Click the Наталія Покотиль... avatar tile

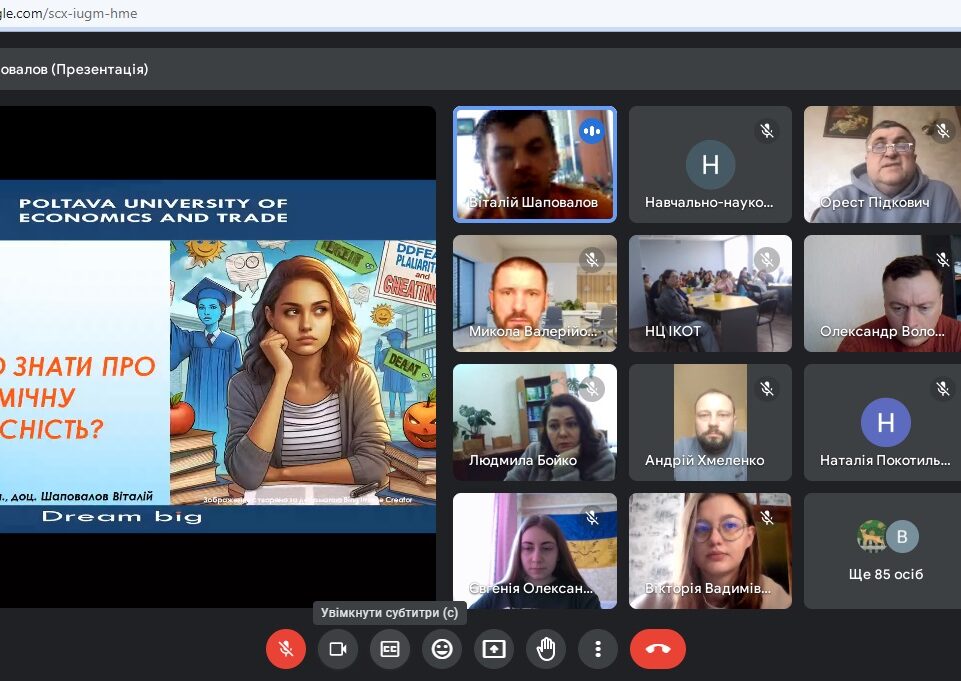[886, 421]
